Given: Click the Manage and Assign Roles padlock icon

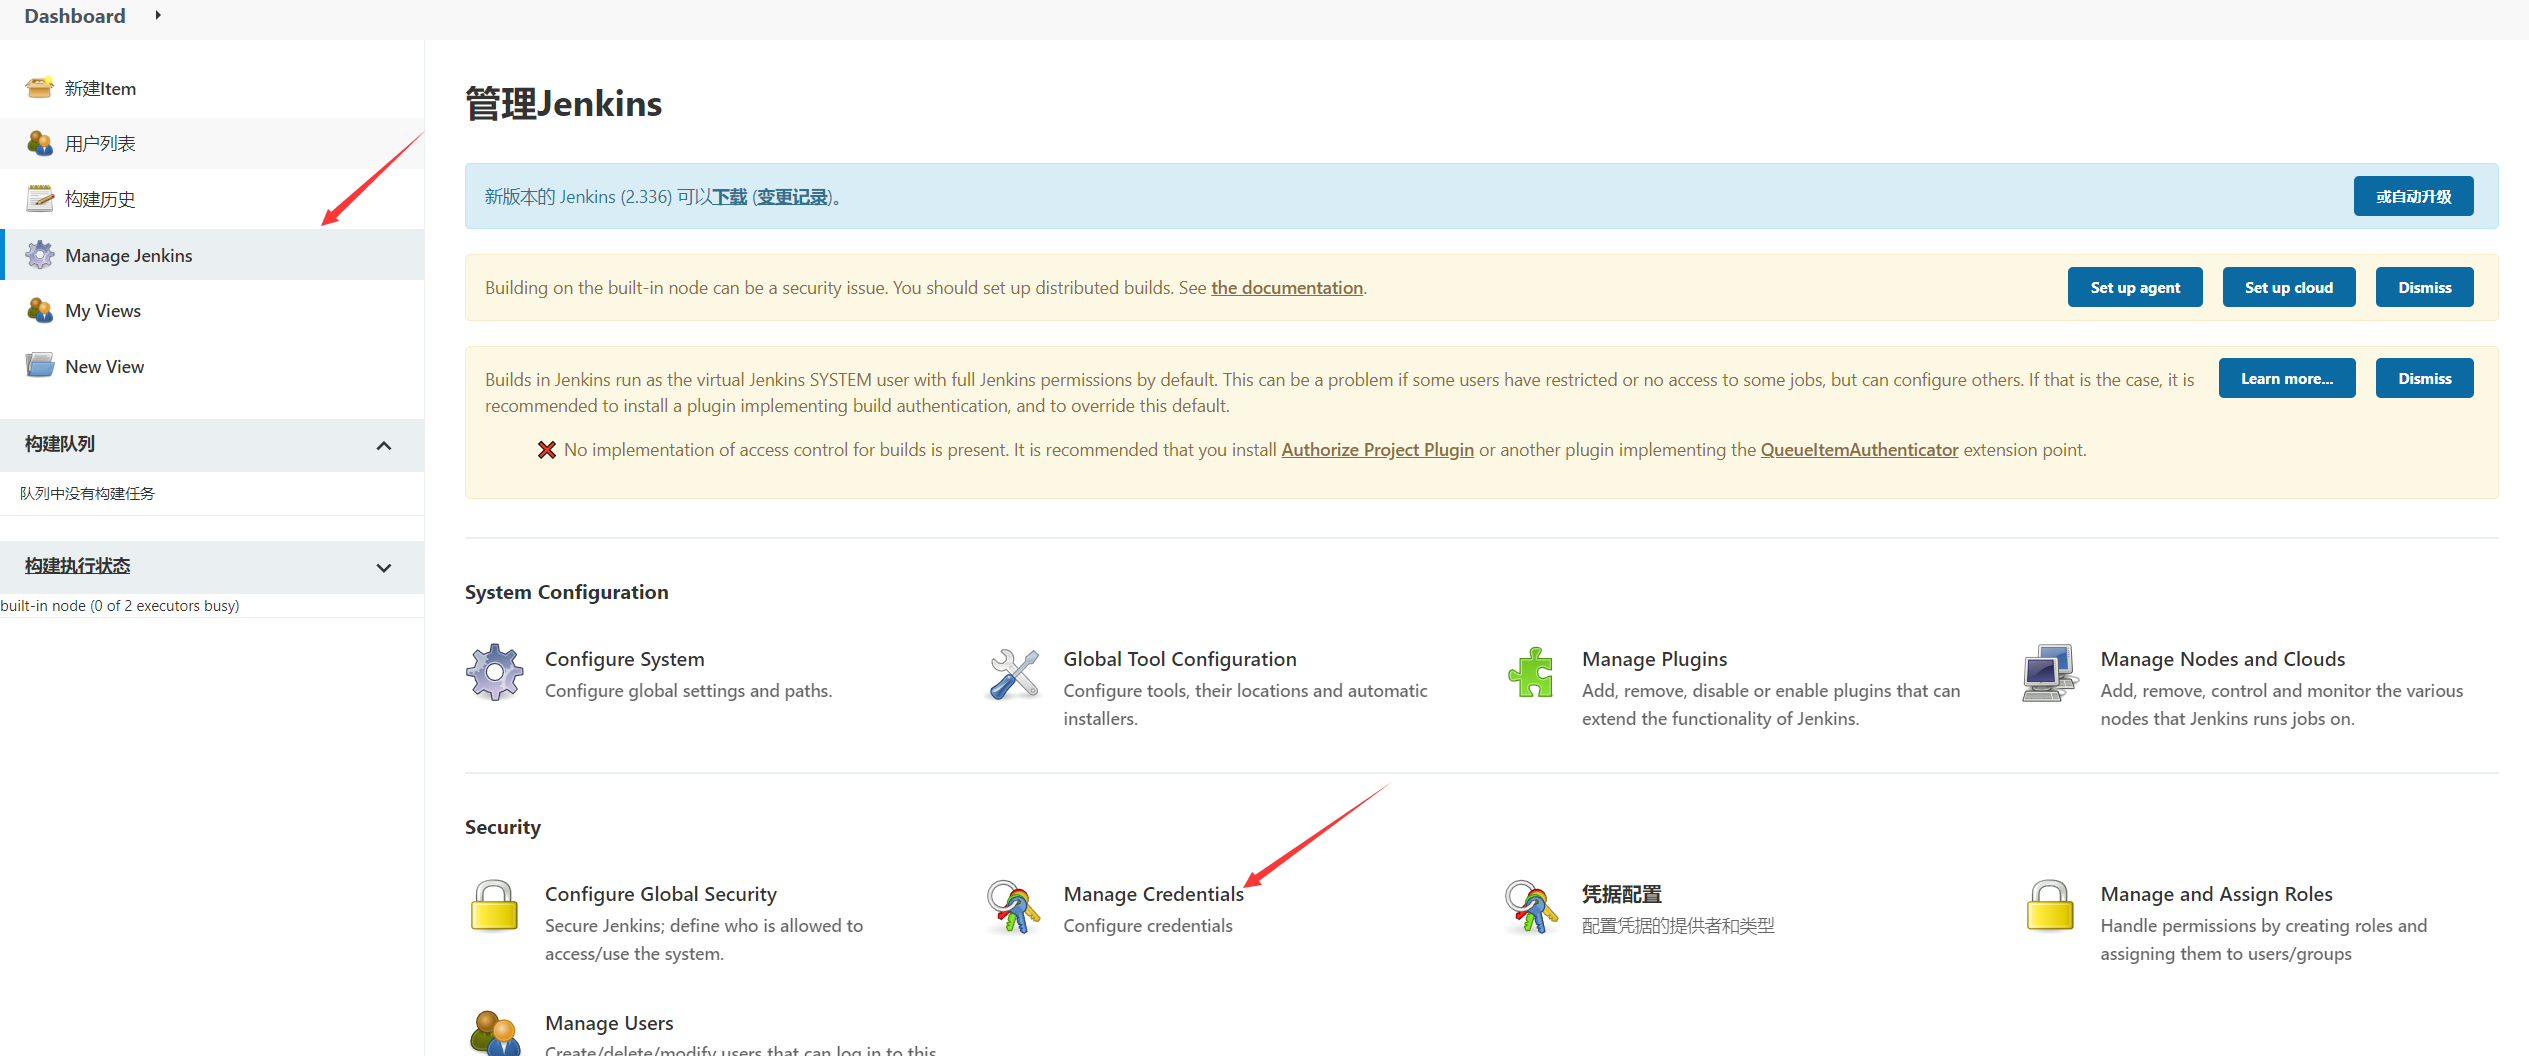Looking at the screenshot, I should 2049,906.
